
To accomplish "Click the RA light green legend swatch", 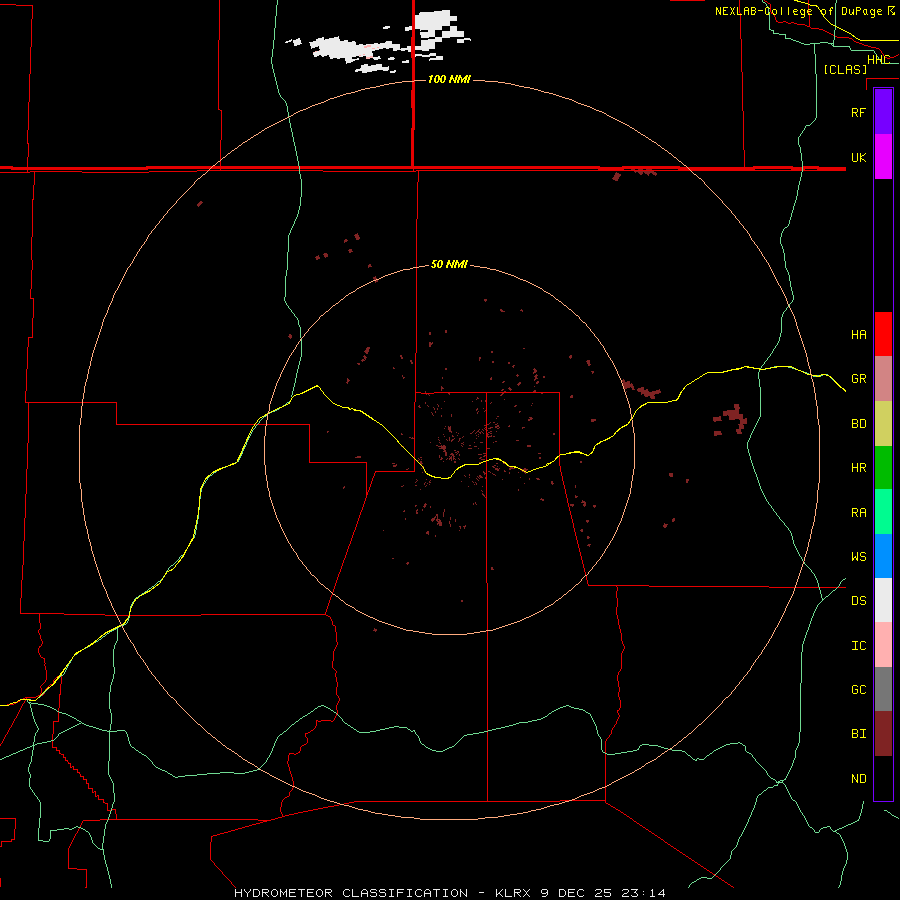I will click(x=883, y=512).
